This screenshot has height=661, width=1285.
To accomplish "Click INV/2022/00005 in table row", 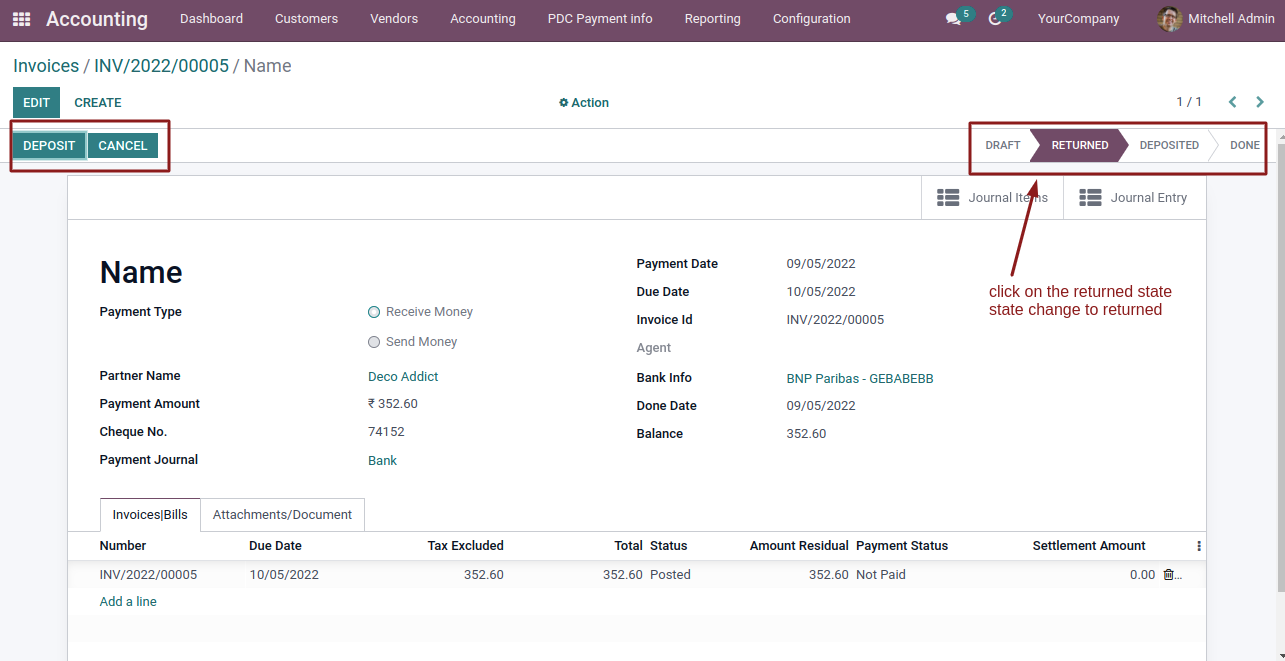I will [148, 575].
